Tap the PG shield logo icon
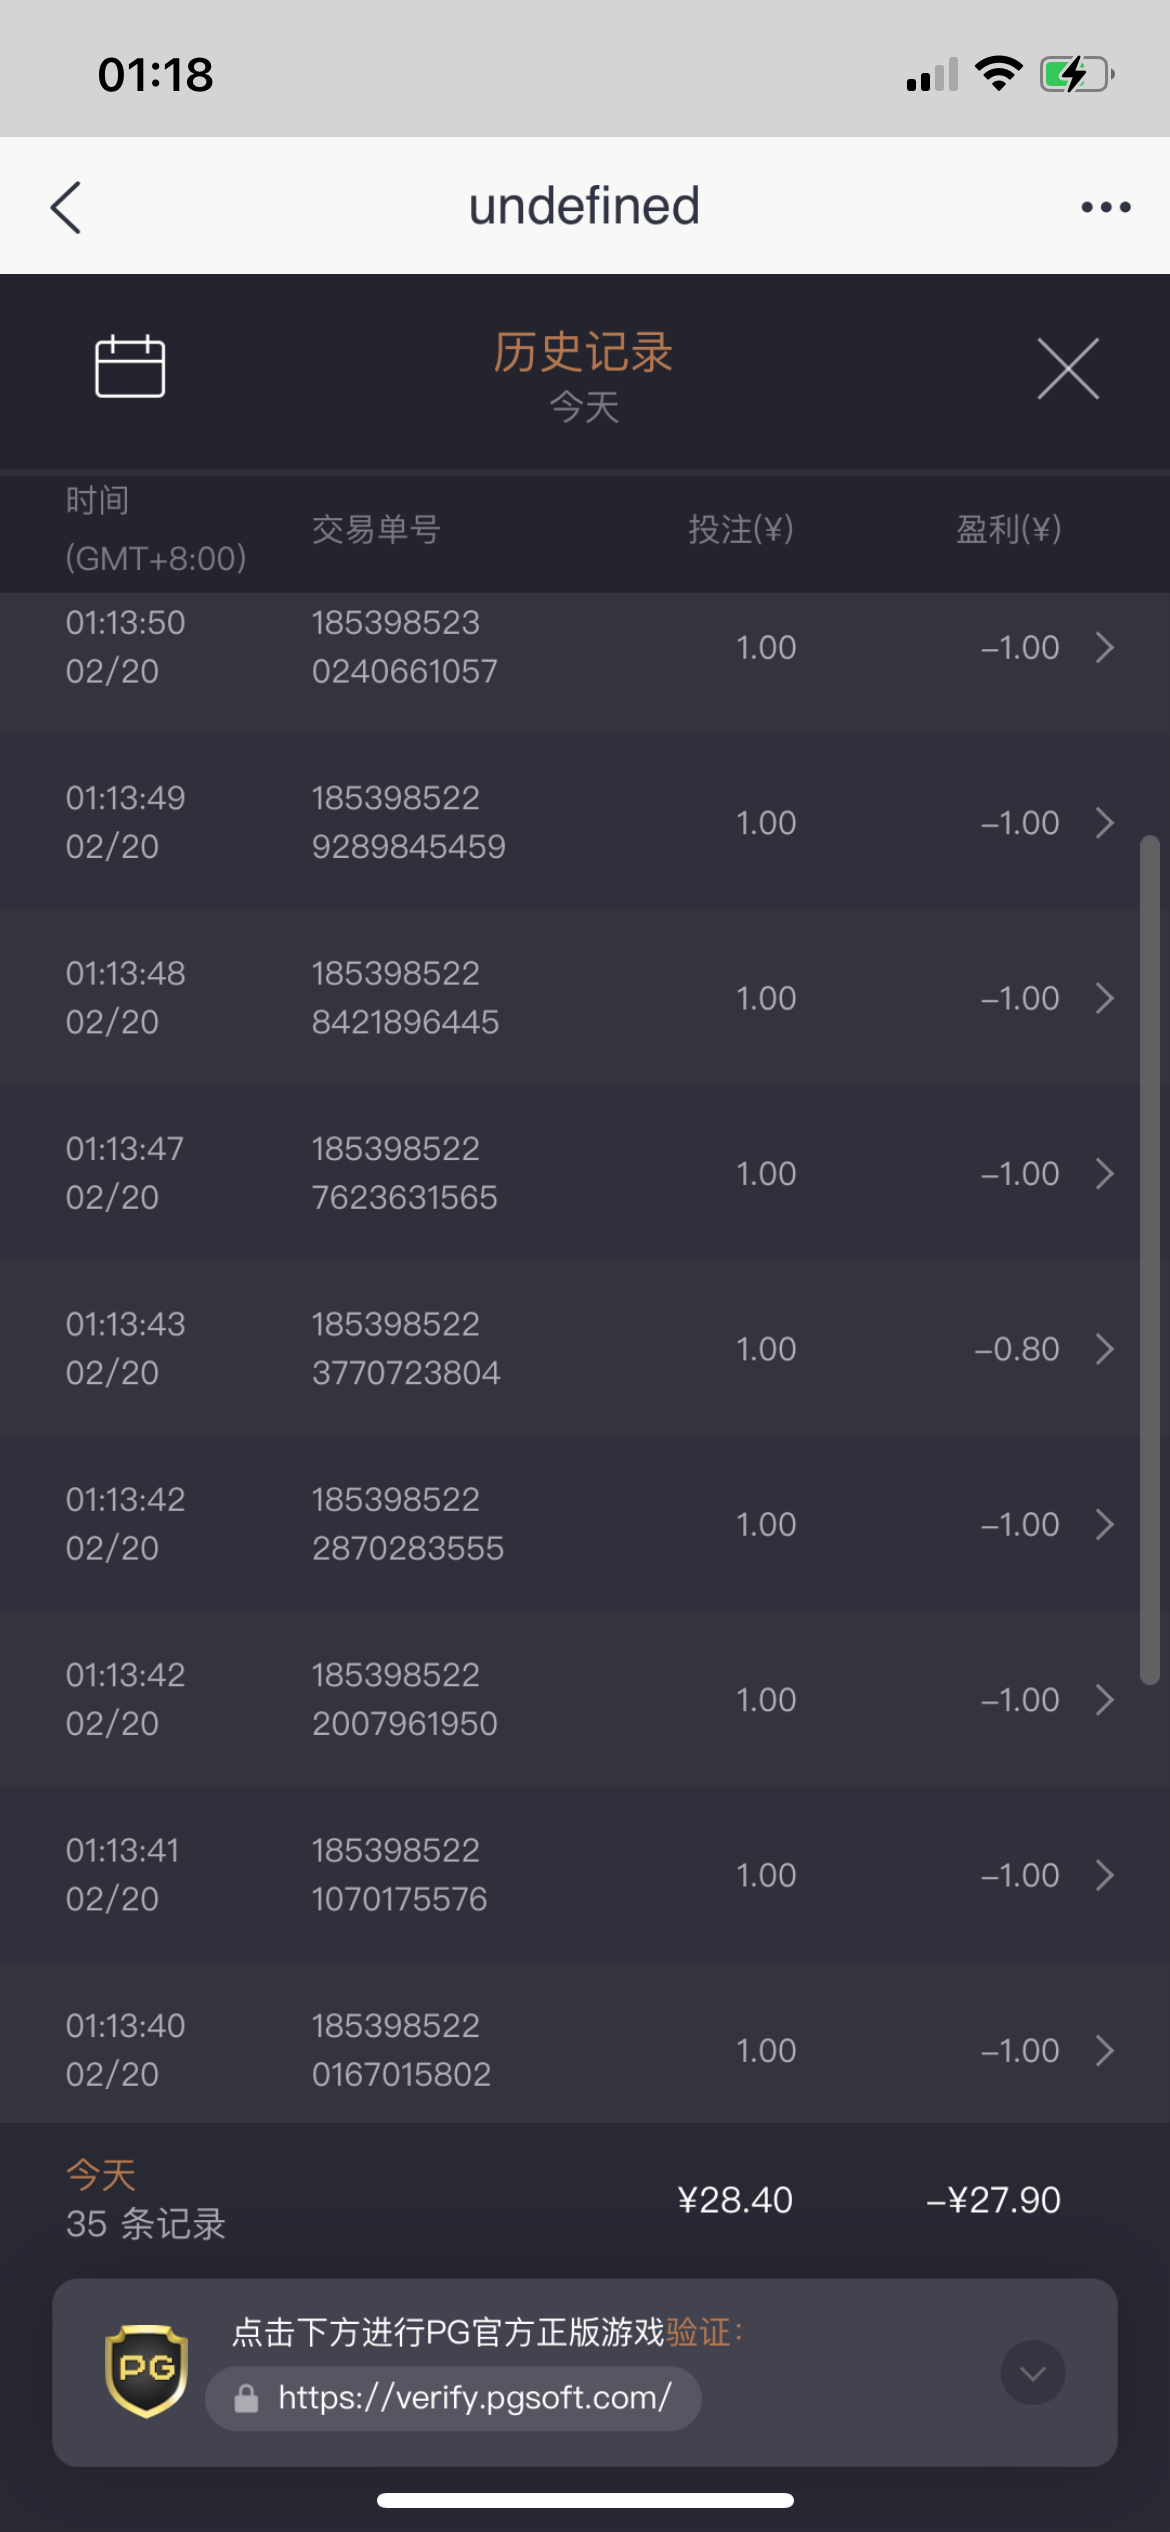This screenshot has width=1170, height=2532. click(x=146, y=2371)
